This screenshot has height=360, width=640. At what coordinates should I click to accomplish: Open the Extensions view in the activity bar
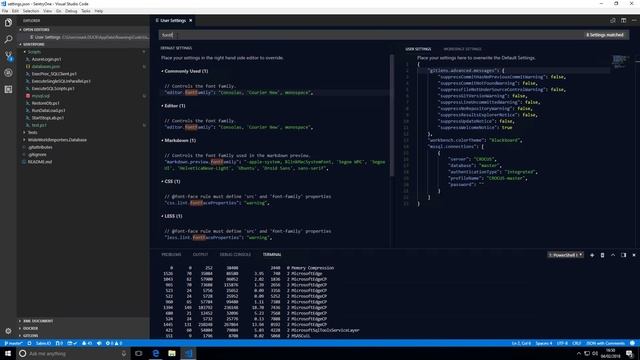[x=8, y=89]
